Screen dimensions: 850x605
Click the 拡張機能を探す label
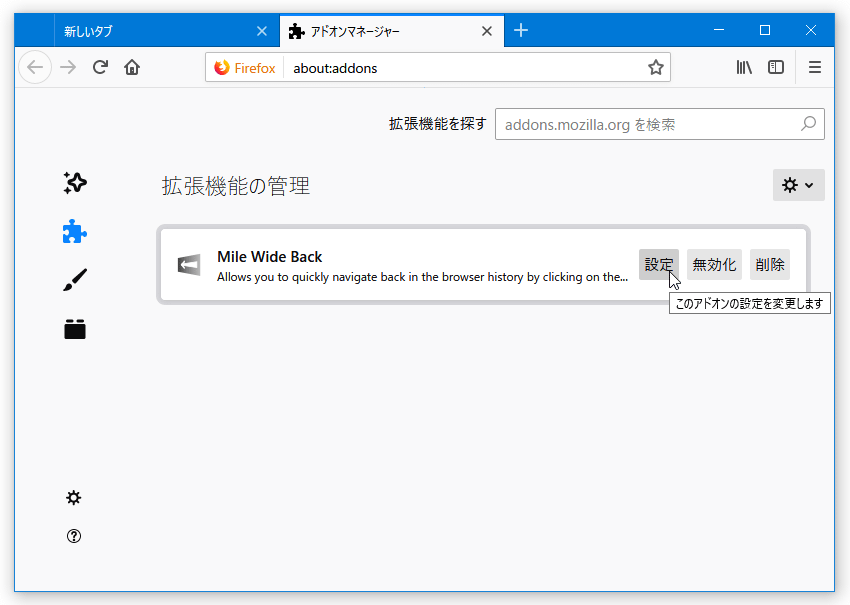(x=437, y=124)
